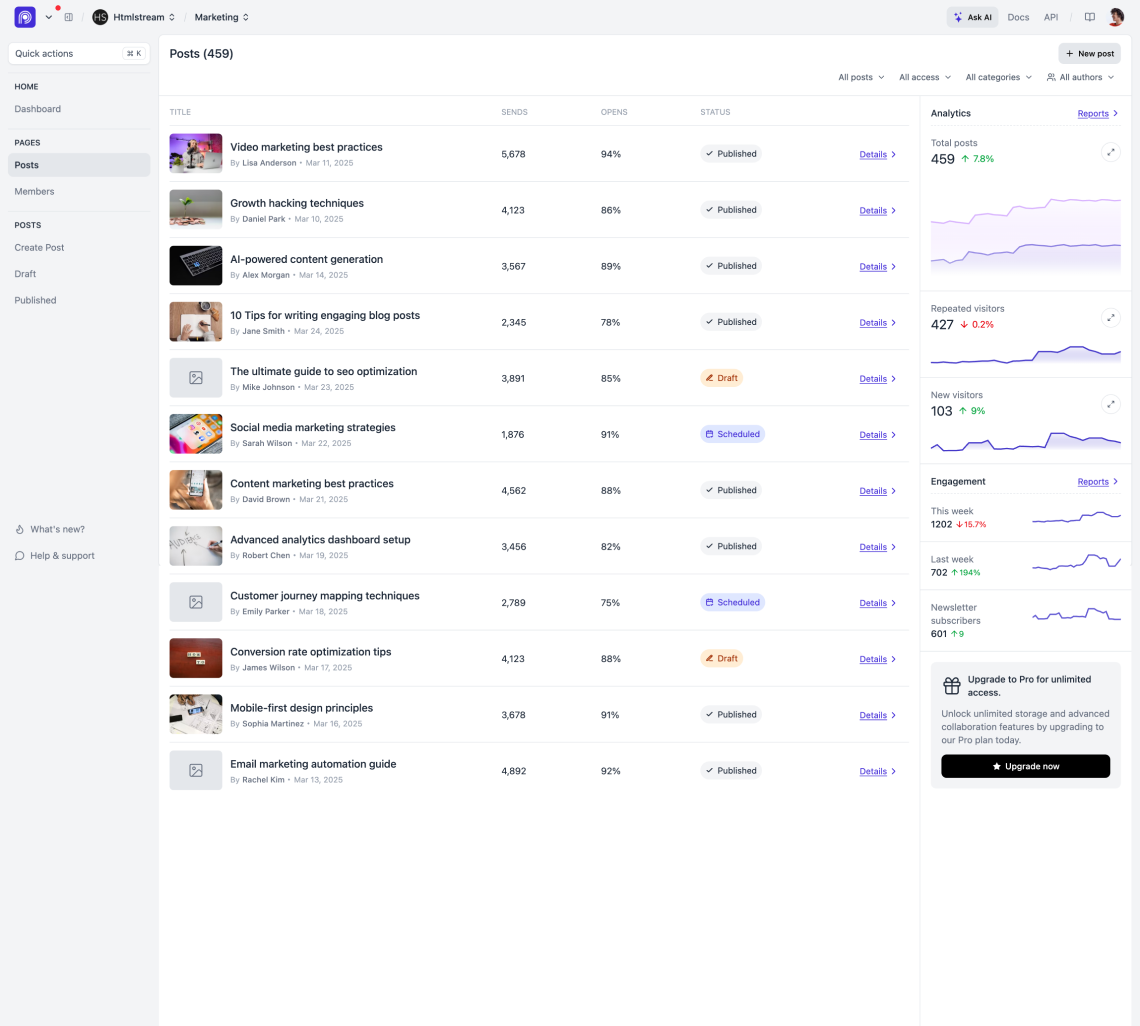Click thumbnail of Growth hacking techniques
Screen dimensions: 1140x1026
pyautogui.click(x=196, y=209)
